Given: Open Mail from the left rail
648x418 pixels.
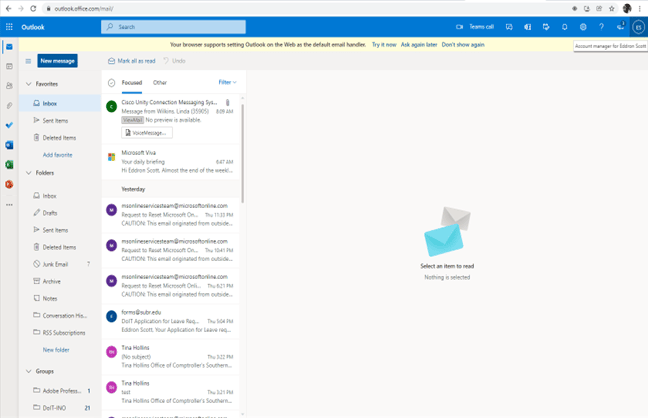Looking at the screenshot, I should tap(9, 47).
